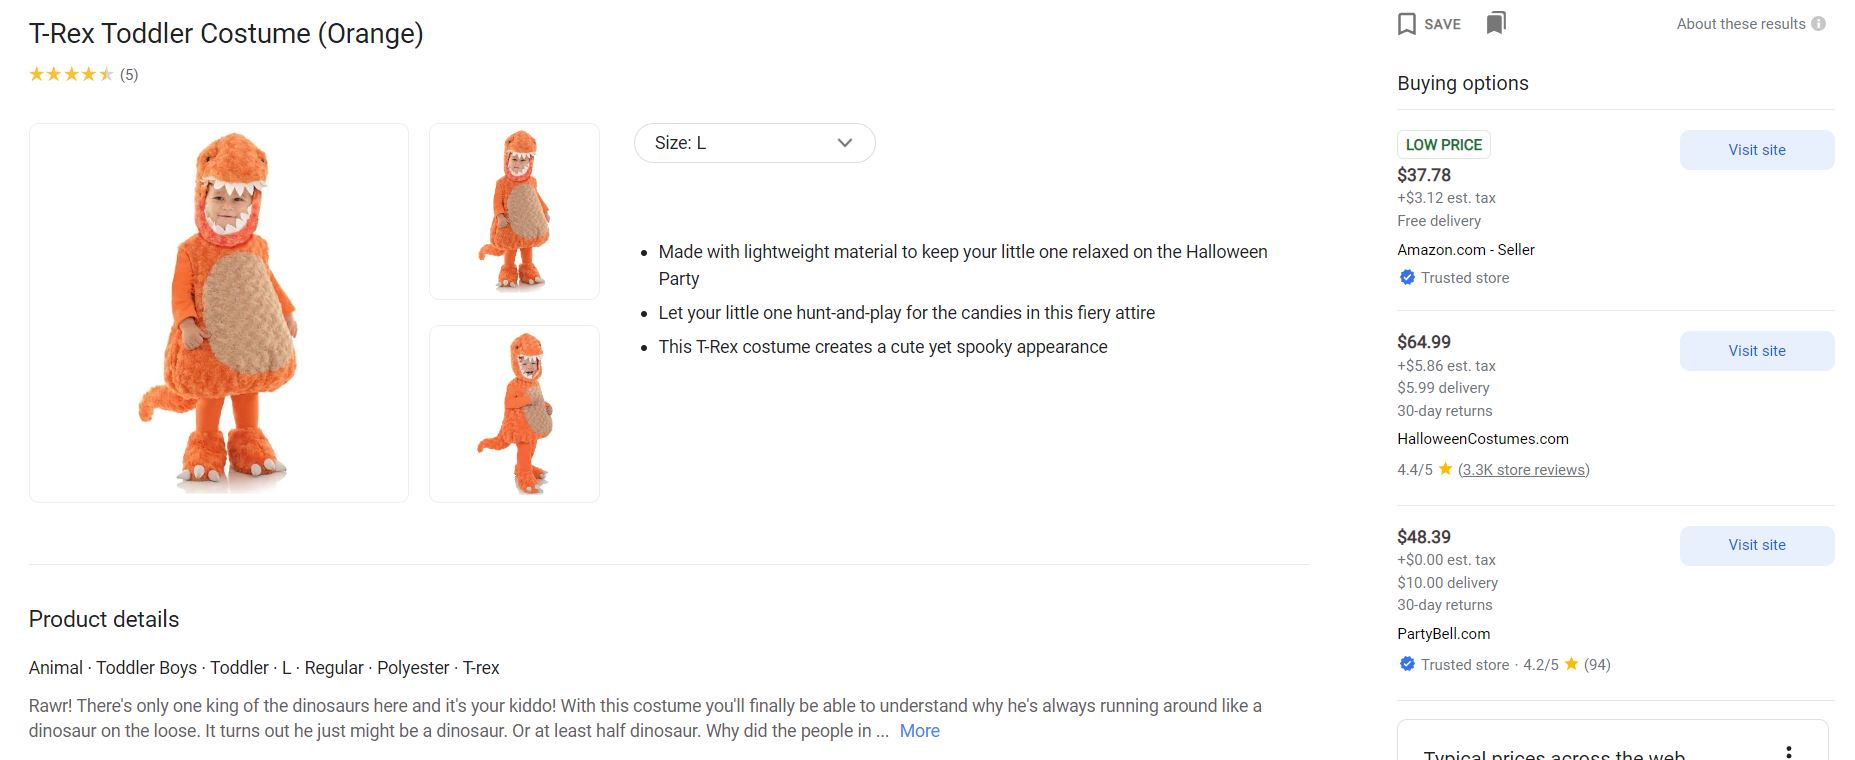Open saved items collection icon
Image resolution: width=1855 pixels, height=760 pixels.
[x=1496, y=23]
